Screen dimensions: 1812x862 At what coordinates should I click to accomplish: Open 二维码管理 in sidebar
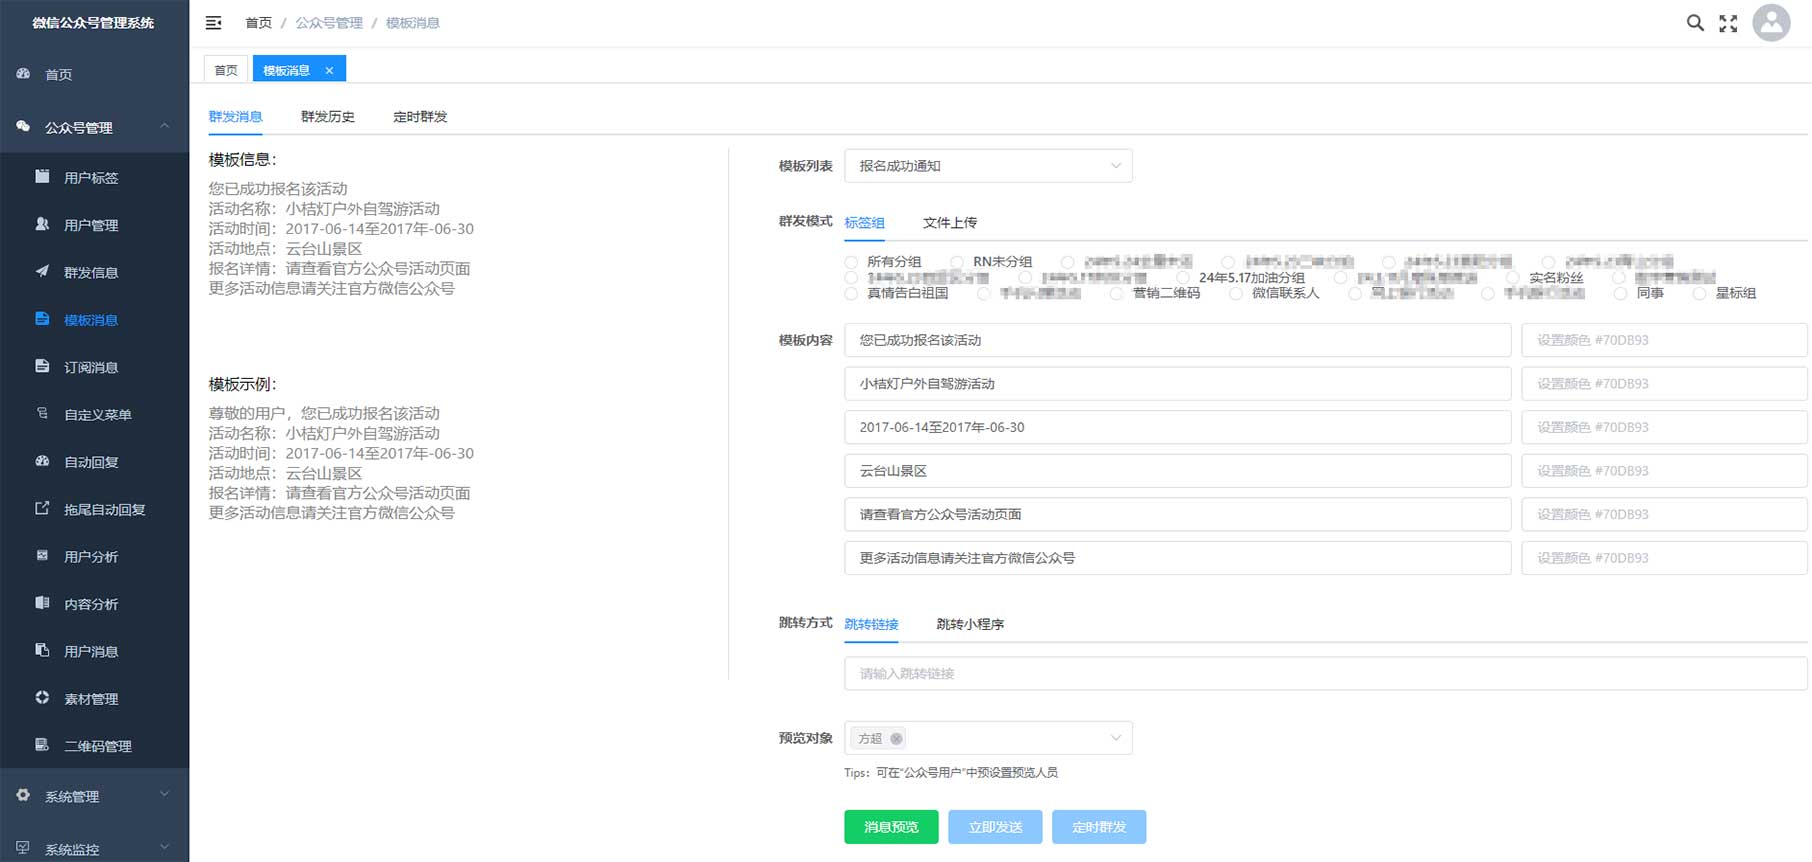coord(97,746)
